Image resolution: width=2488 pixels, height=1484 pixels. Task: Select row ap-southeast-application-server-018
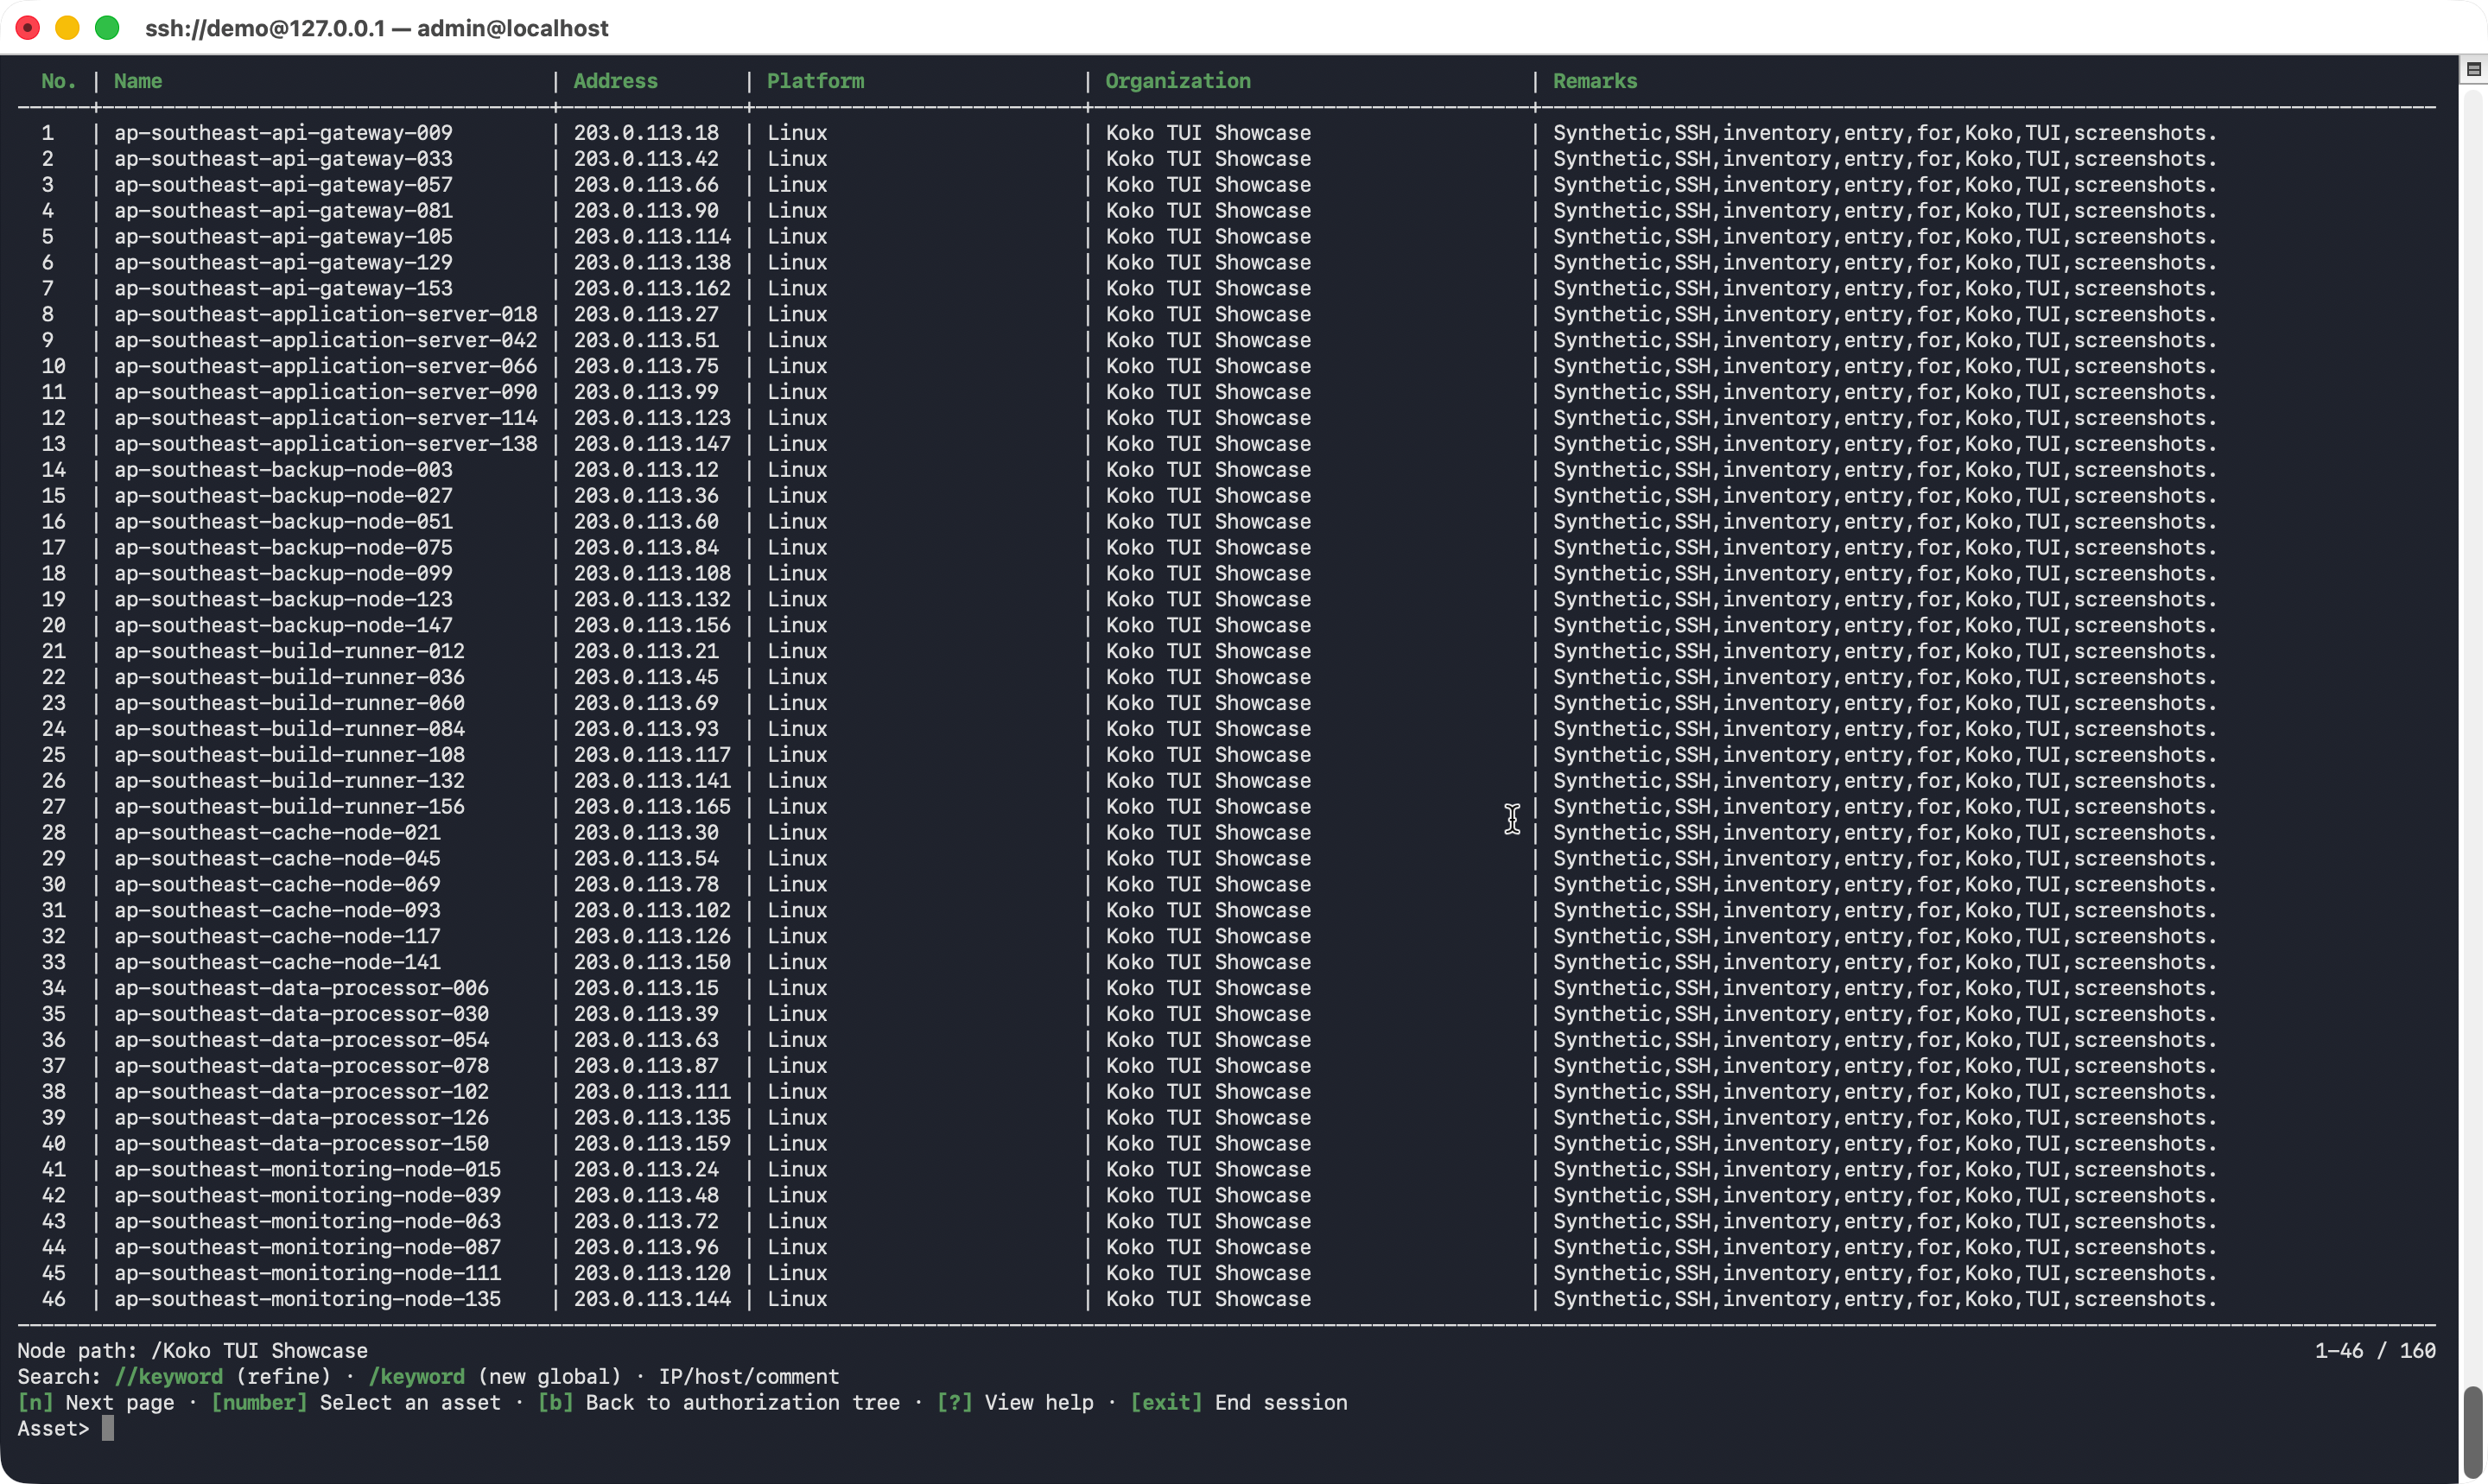pyautogui.click(x=1226, y=314)
